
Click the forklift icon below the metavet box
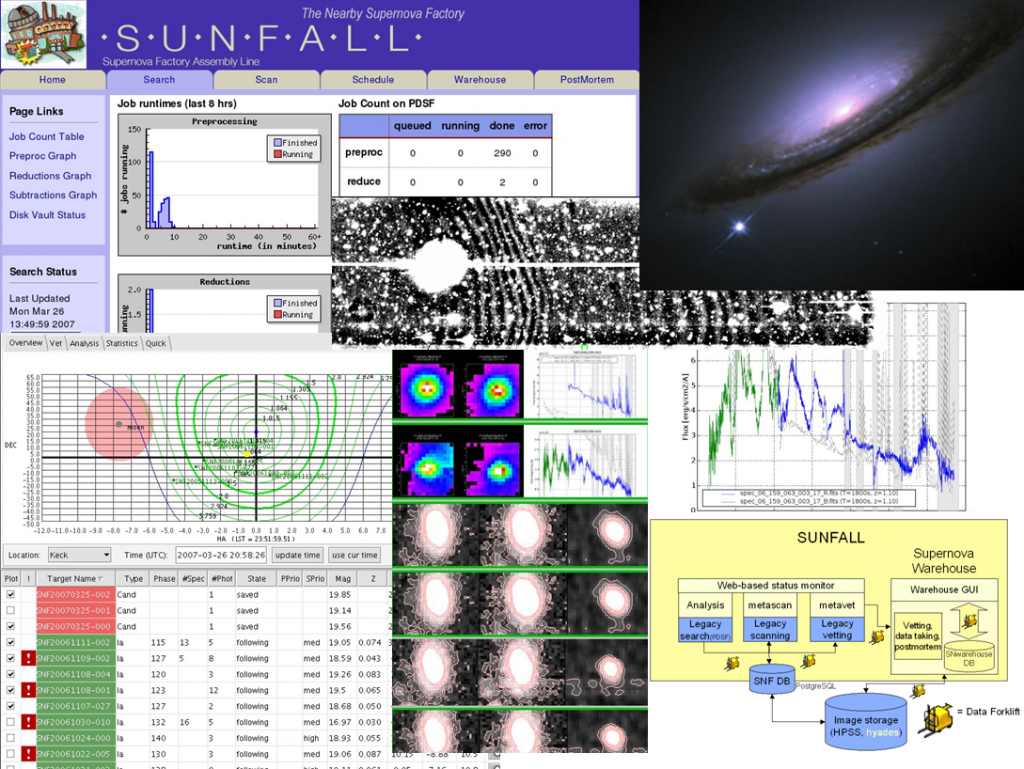(x=809, y=659)
